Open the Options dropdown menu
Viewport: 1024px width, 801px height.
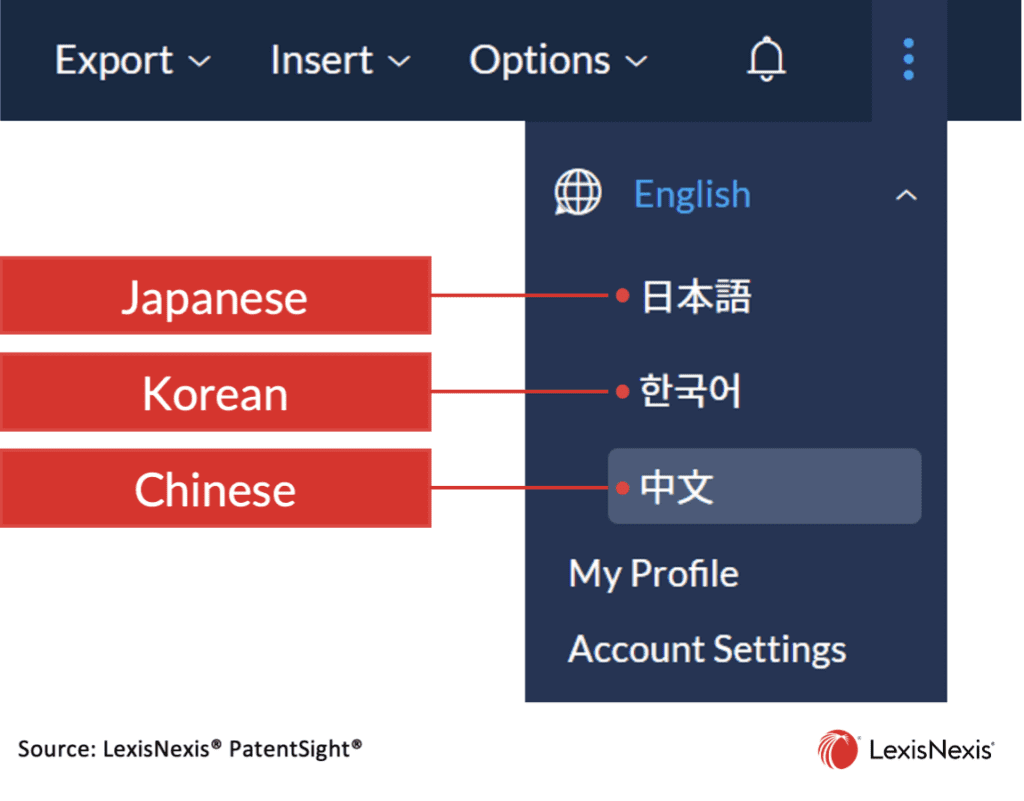pos(558,61)
